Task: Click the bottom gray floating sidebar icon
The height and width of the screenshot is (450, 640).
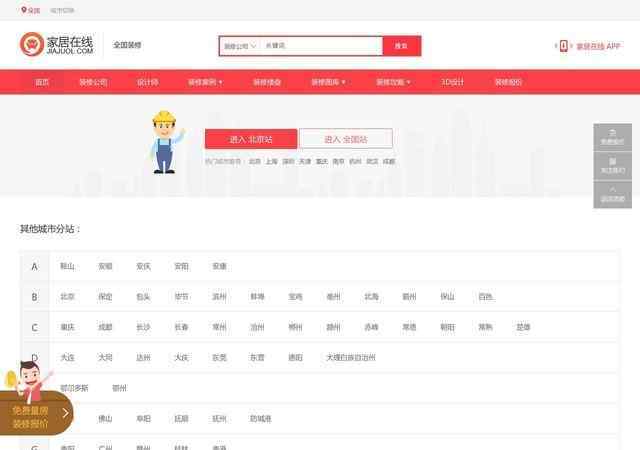Action: 612,192
